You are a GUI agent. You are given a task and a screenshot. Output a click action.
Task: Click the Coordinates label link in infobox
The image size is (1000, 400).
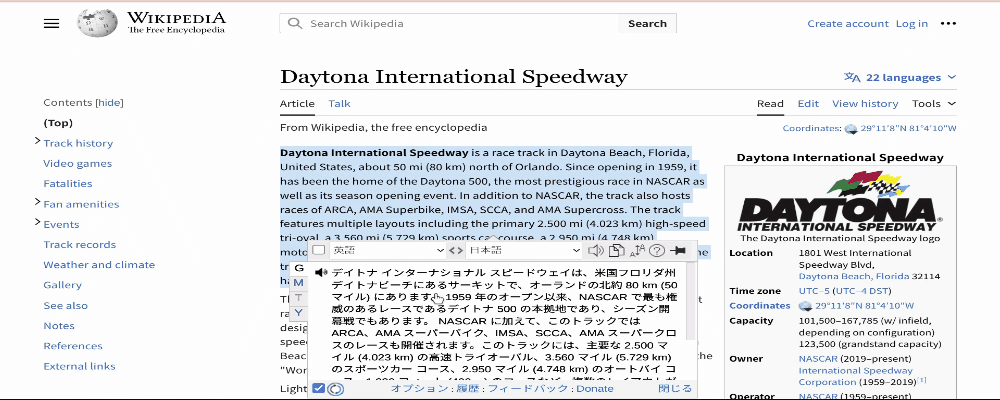(760, 306)
